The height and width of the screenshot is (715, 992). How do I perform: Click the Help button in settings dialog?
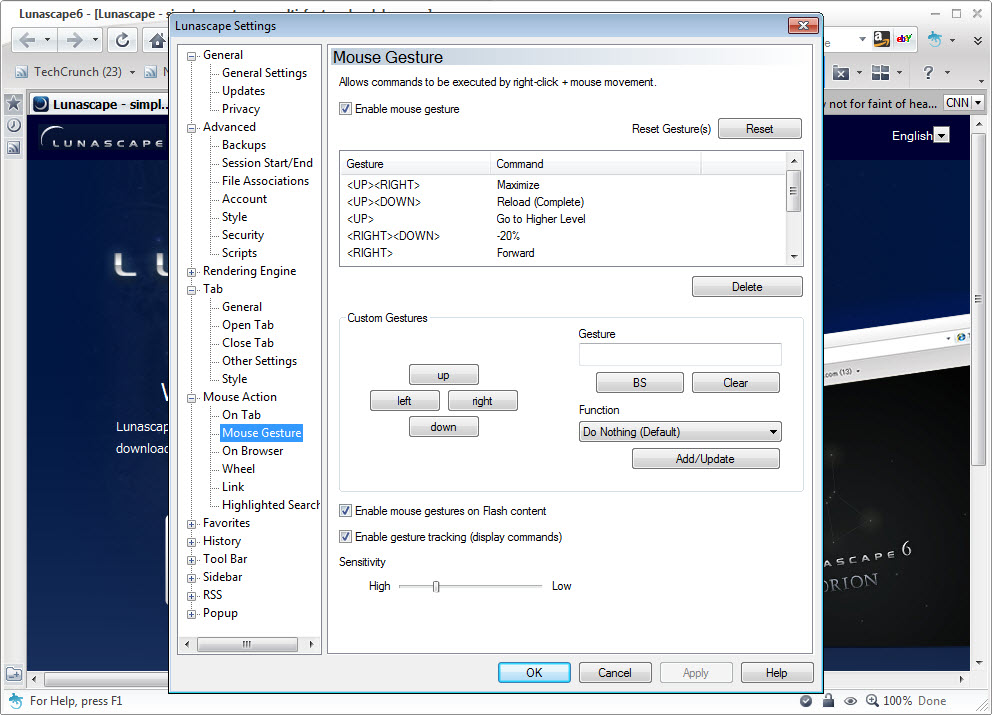click(776, 672)
